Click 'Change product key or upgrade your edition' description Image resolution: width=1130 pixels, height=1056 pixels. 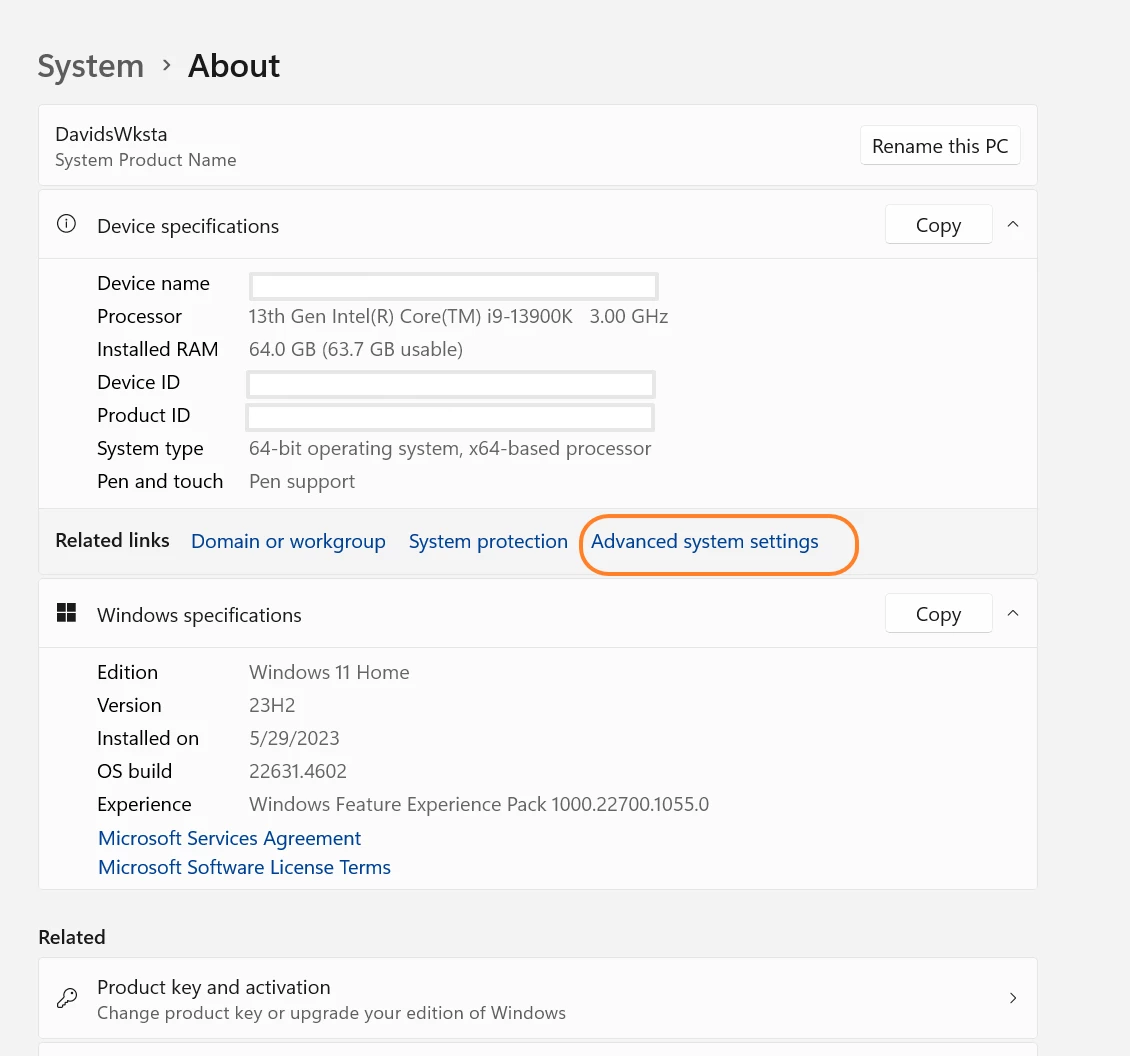point(332,1013)
